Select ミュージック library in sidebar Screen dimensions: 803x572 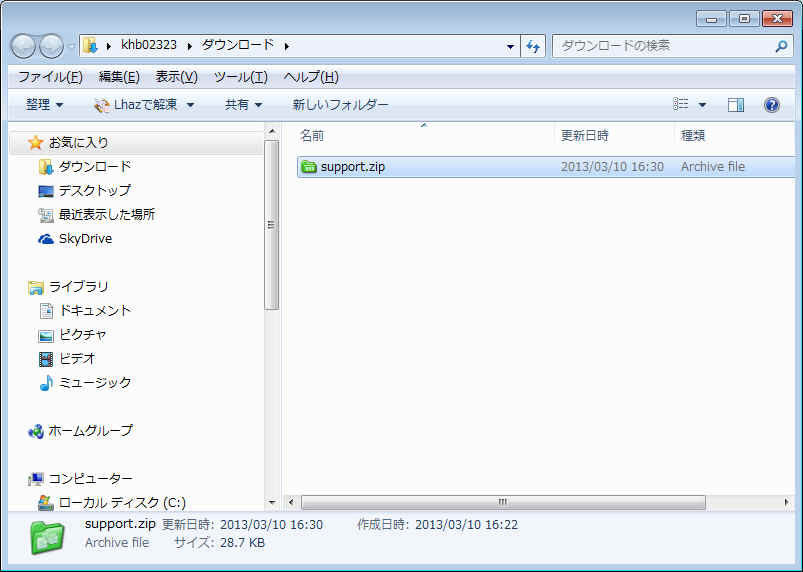click(95, 383)
